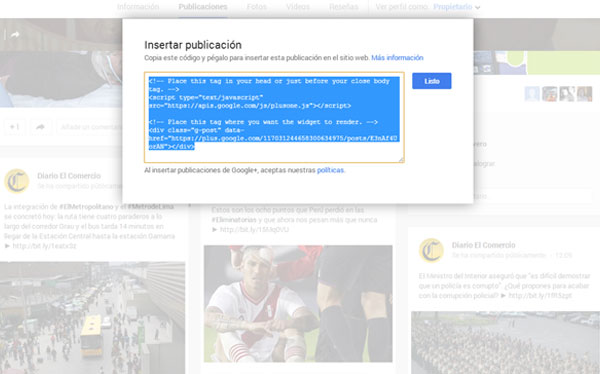Click inside the embed code text area

[274, 117]
